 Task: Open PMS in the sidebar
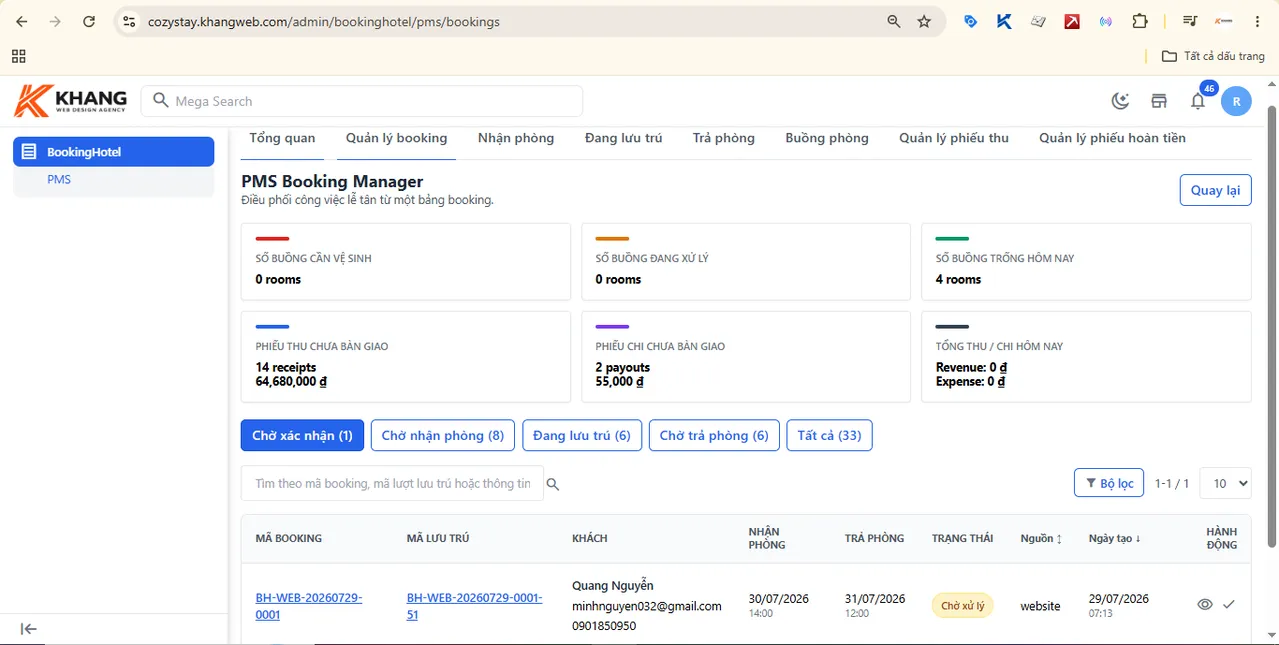(x=59, y=180)
